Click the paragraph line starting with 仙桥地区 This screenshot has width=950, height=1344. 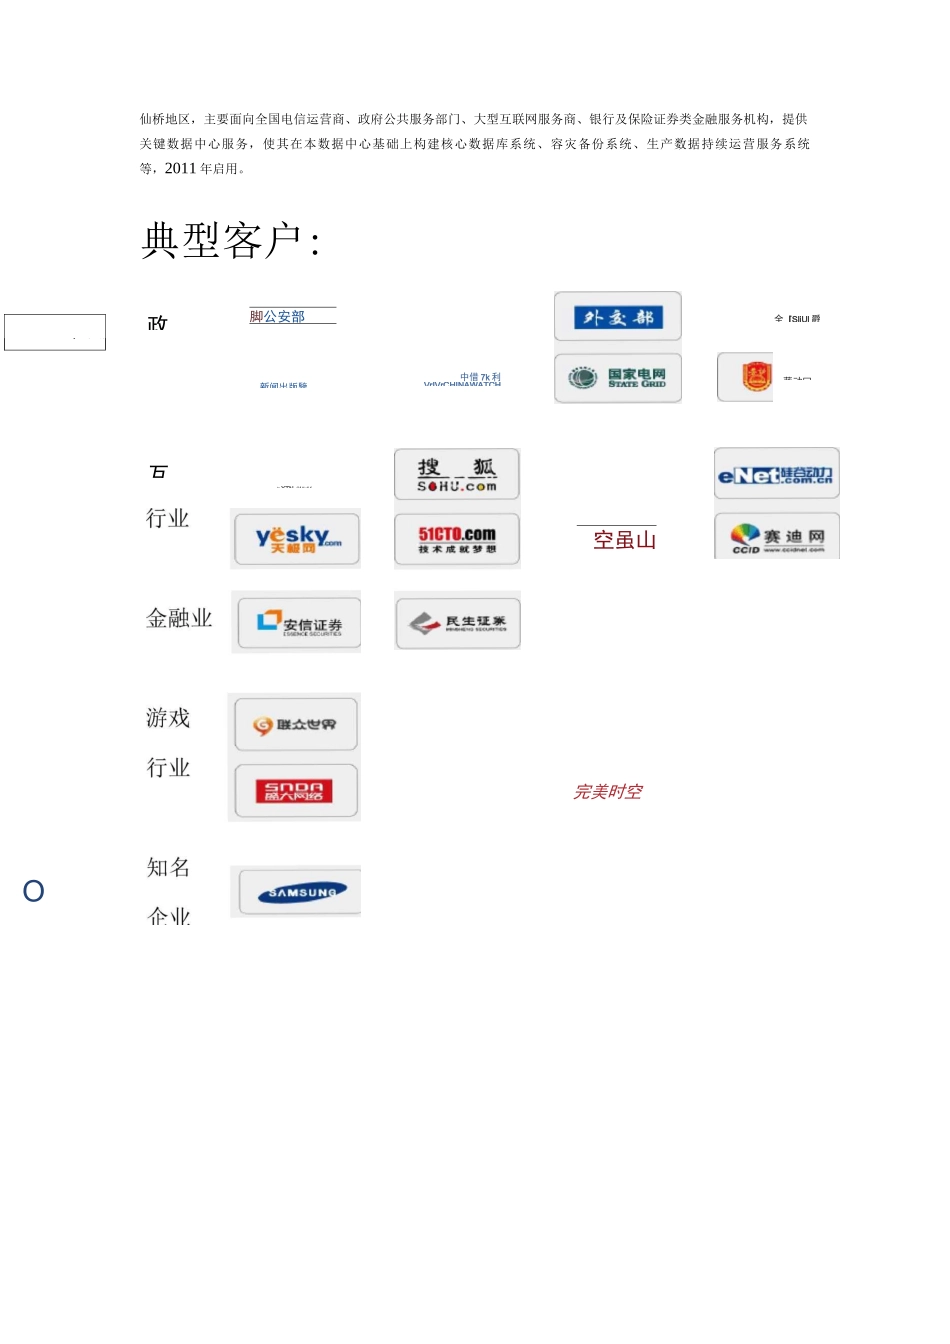pyautogui.click(x=474, y=119)
